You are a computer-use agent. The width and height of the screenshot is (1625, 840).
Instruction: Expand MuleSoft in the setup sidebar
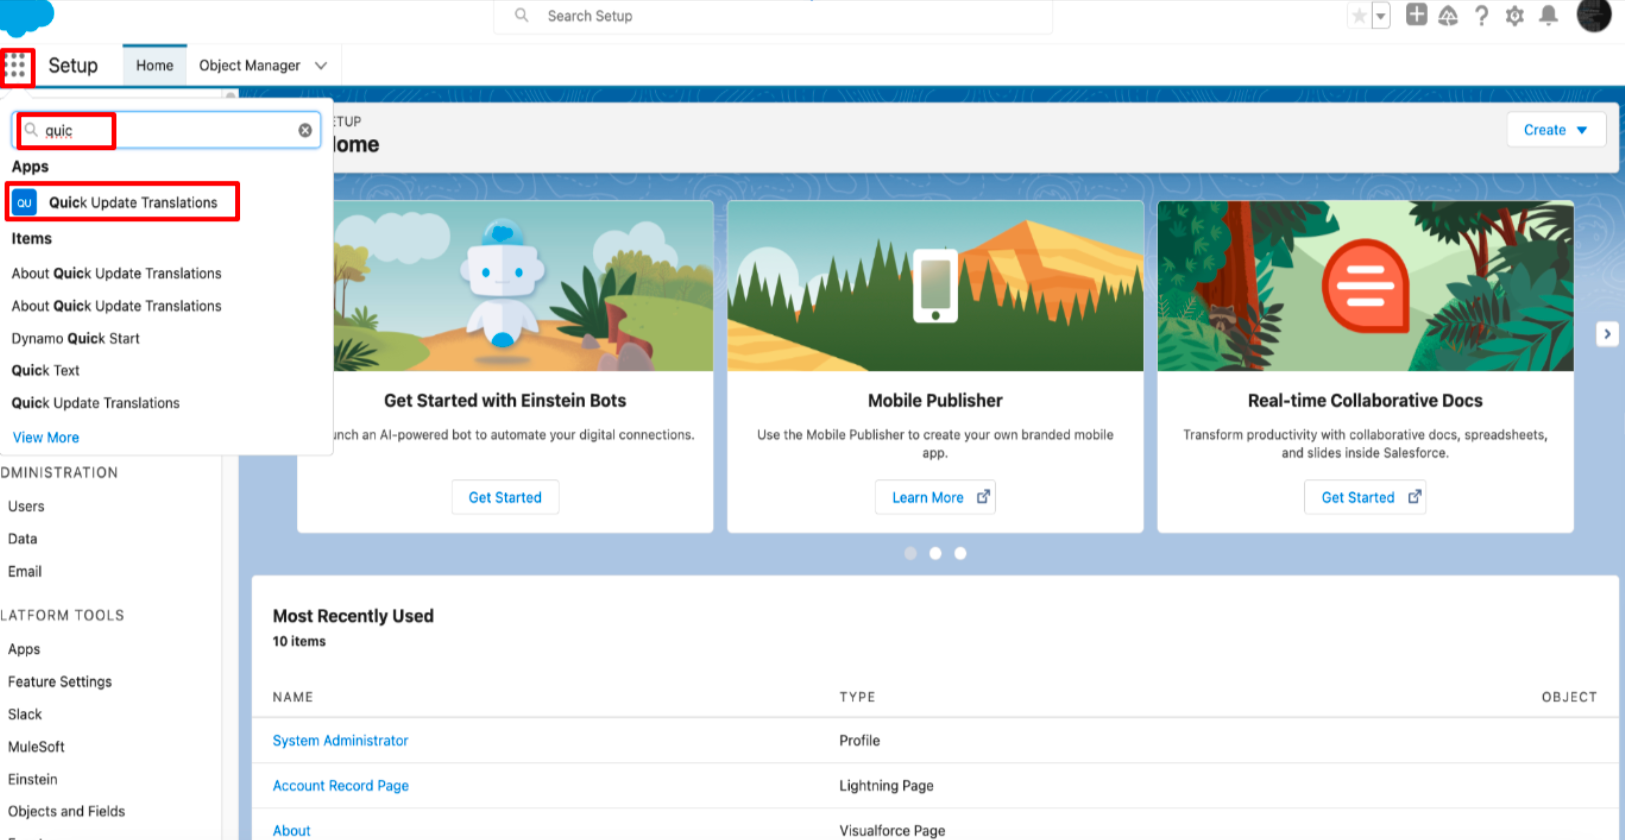pyautogui.click(x=36, y=746)
